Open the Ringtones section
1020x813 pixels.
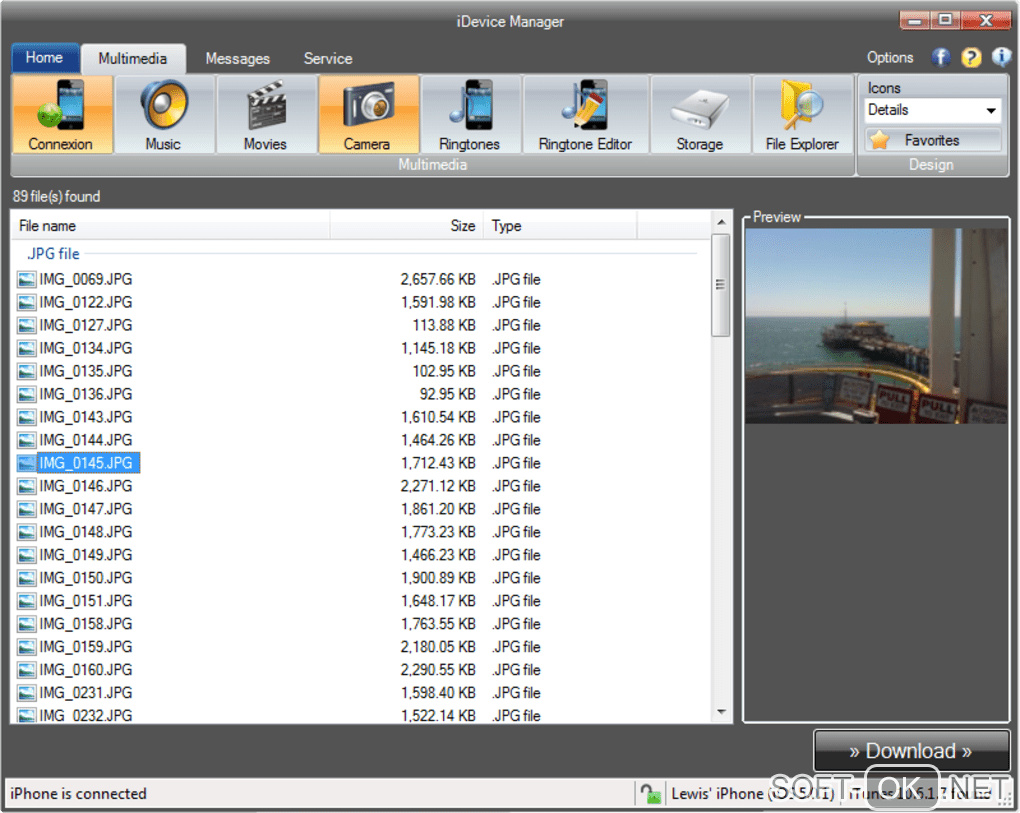point(470,114)
